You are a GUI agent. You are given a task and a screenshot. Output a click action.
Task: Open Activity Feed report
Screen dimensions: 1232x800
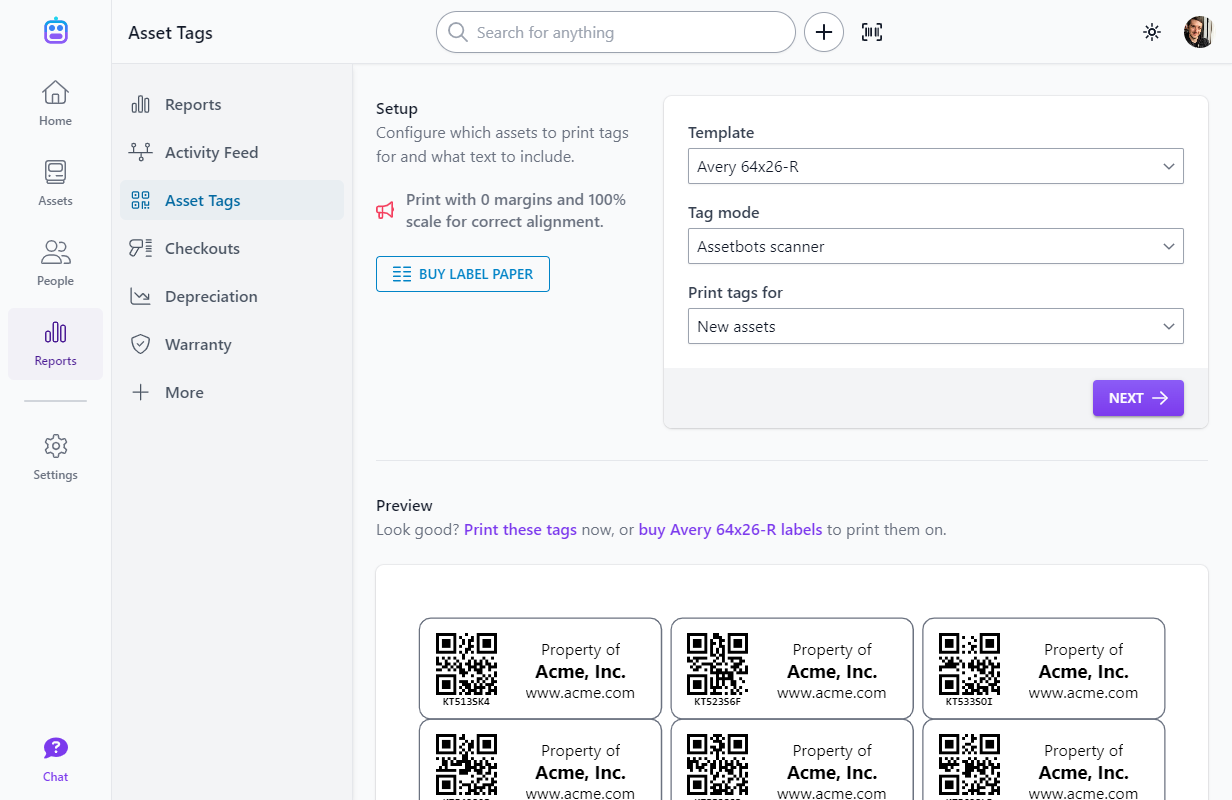click(231, 152)
